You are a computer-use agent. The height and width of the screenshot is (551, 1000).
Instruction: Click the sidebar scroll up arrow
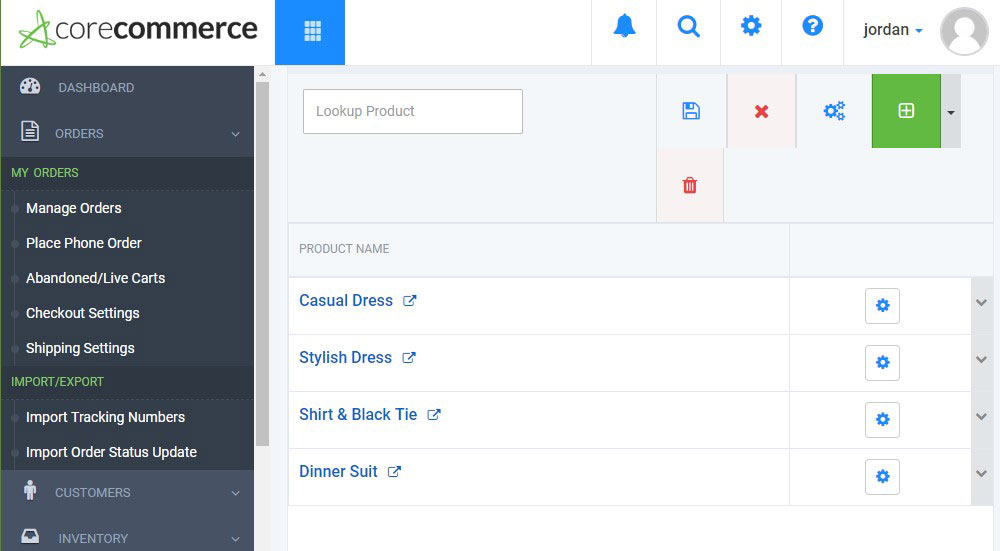point(262,75)
